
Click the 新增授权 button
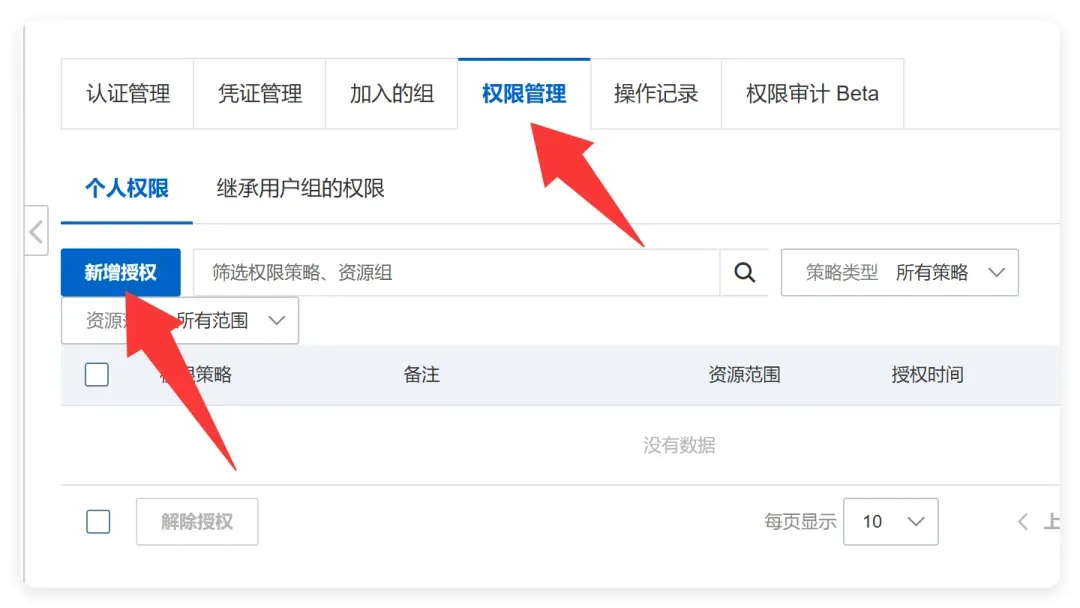coord(121,273)
